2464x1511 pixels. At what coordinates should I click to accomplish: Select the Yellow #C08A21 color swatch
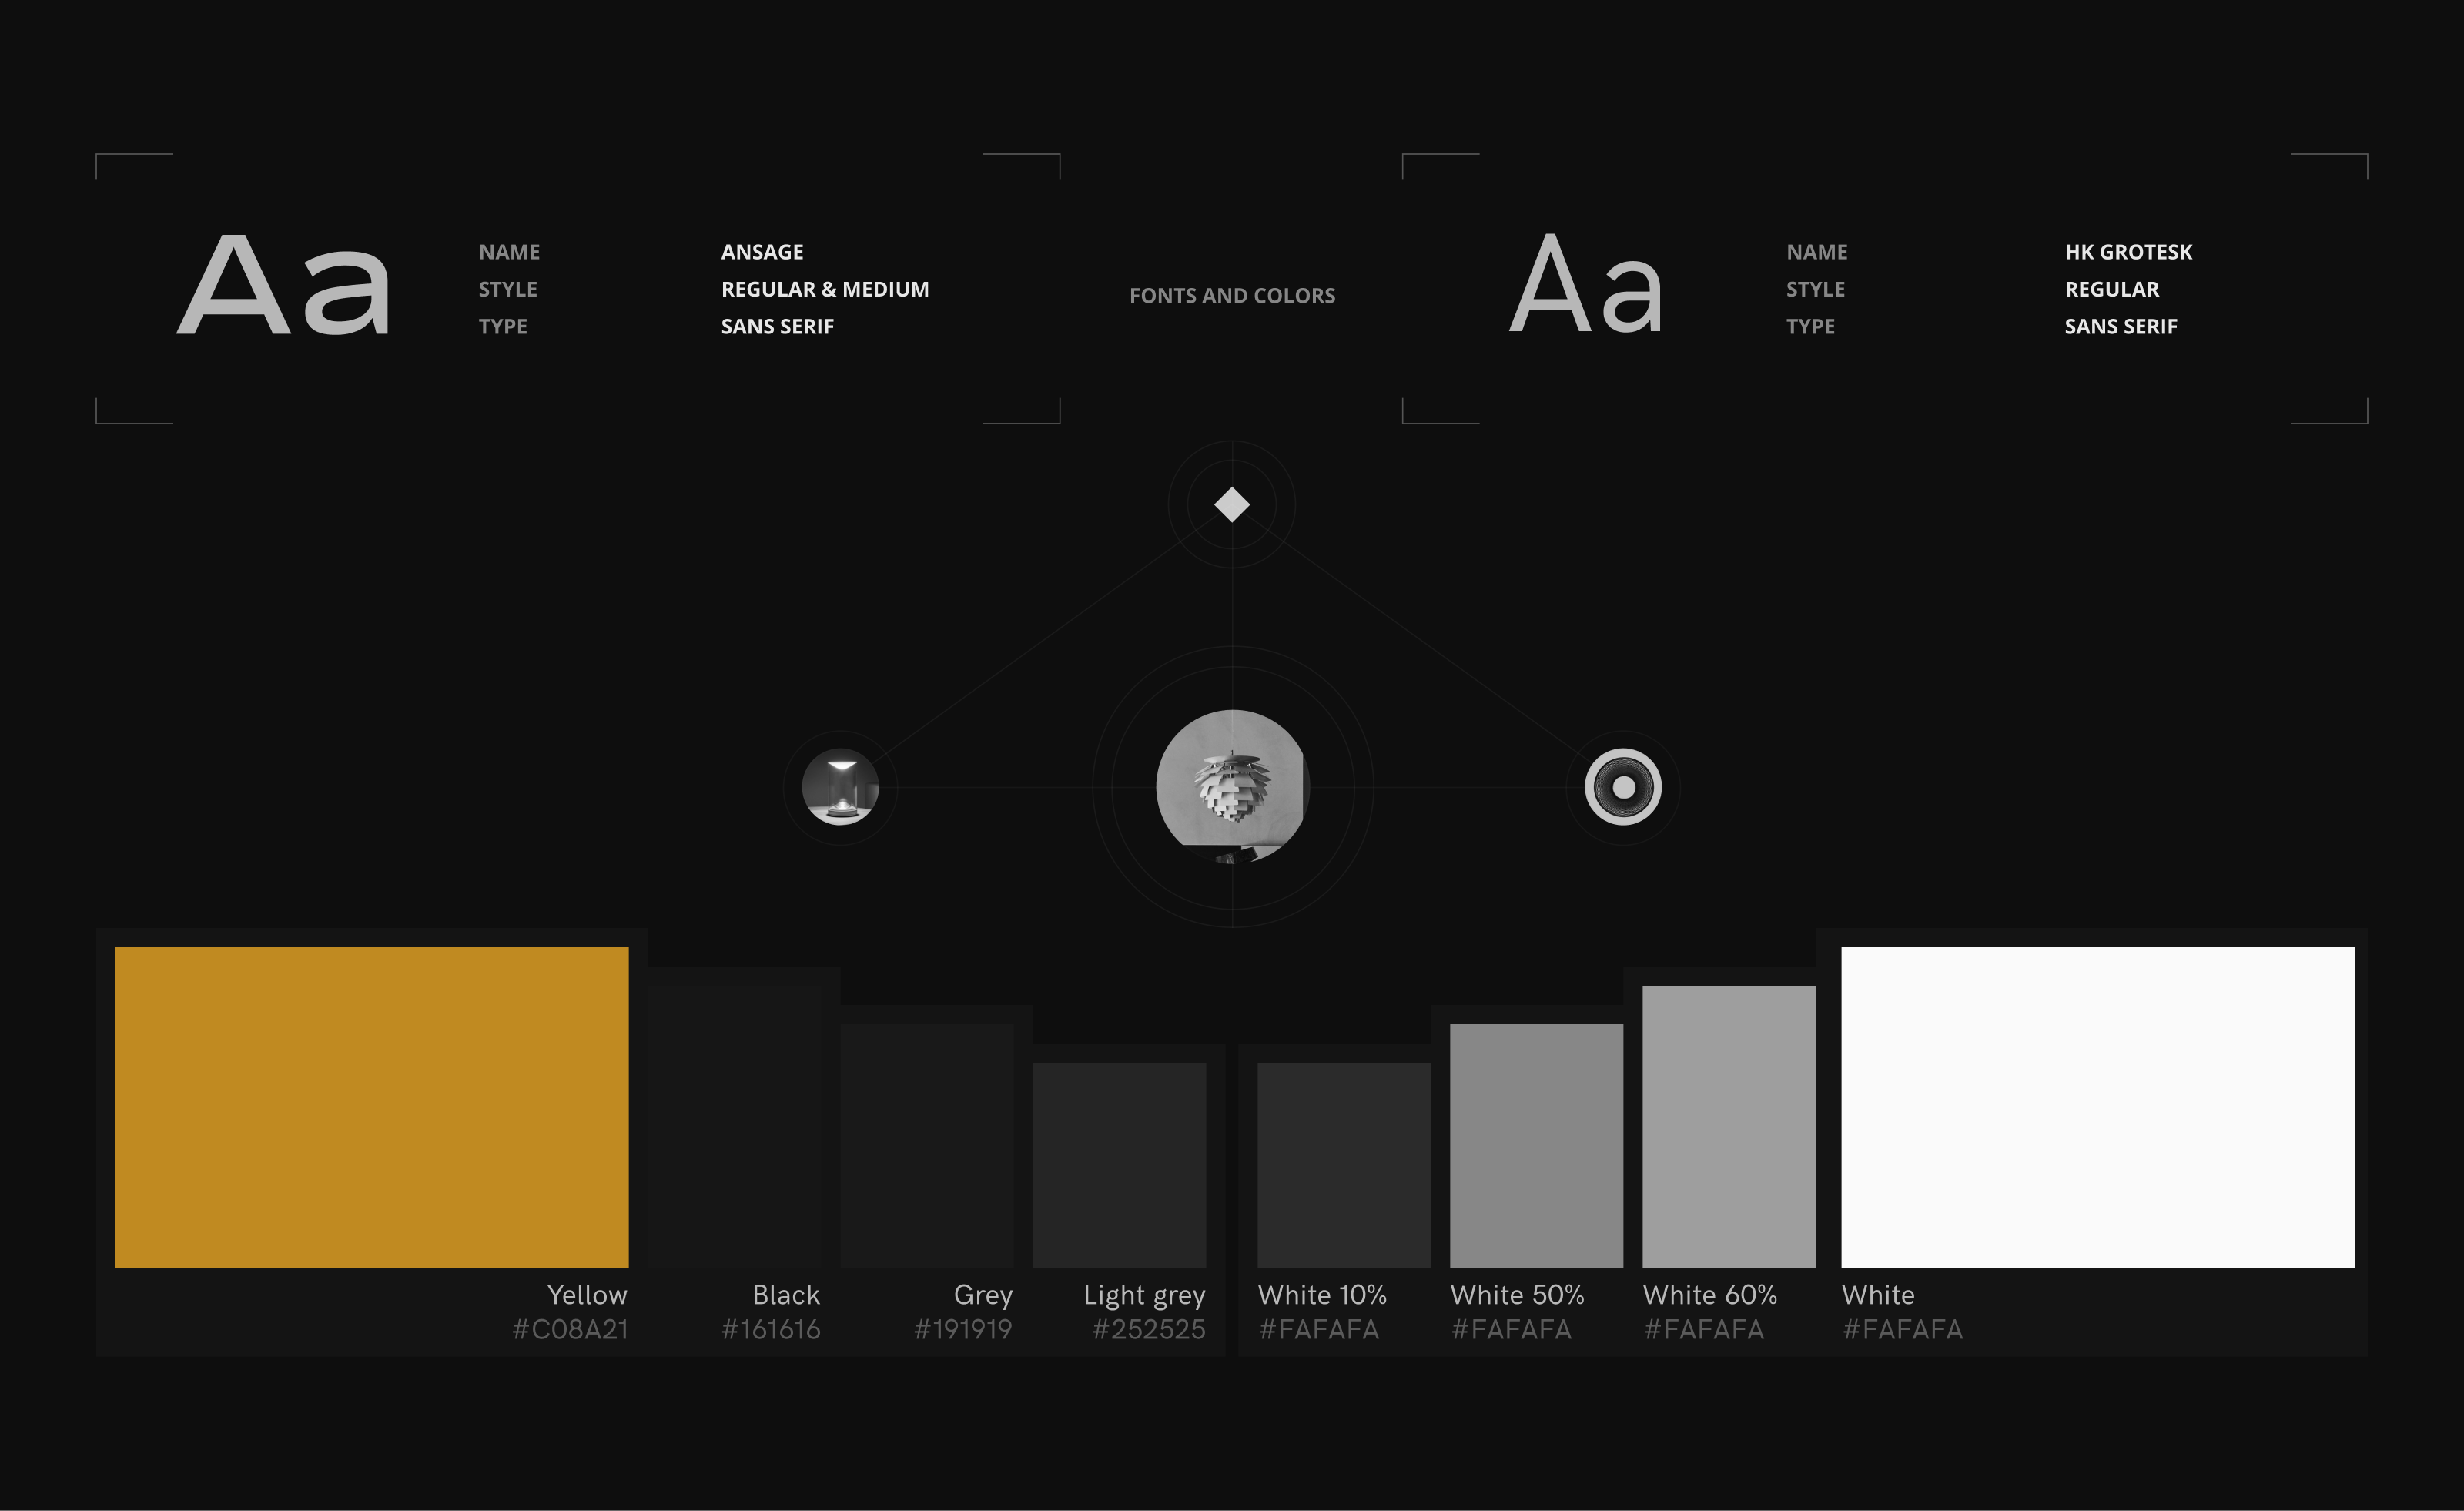tap(371, 1106)
